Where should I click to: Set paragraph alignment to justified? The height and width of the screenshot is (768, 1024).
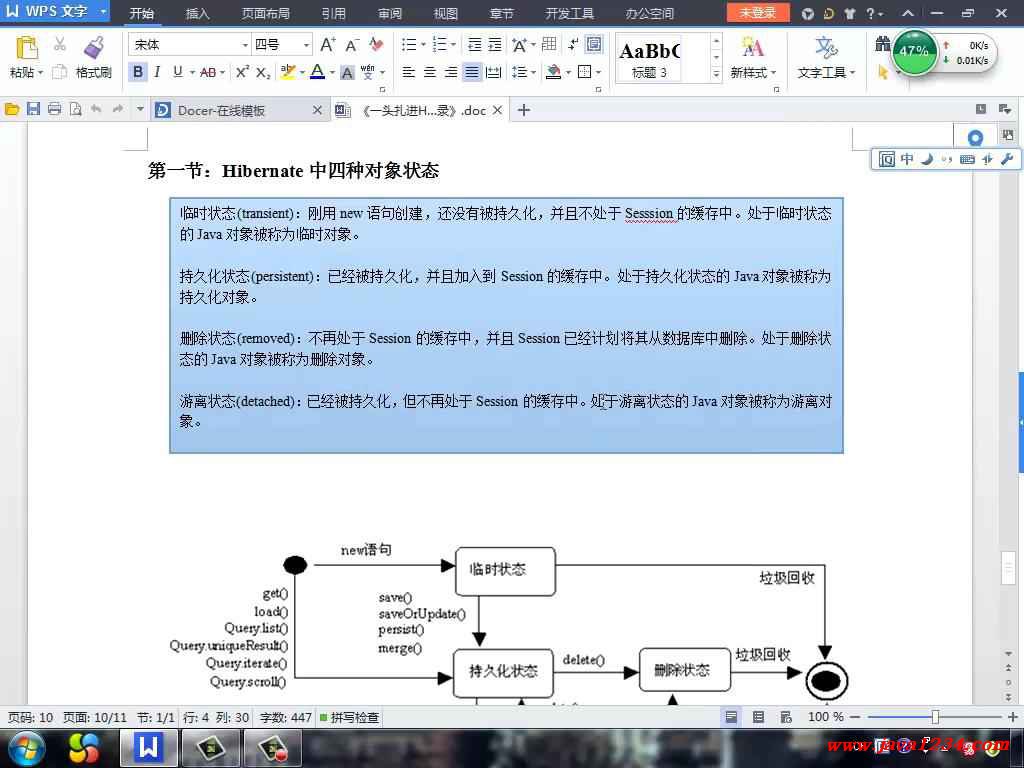[472, 72]
